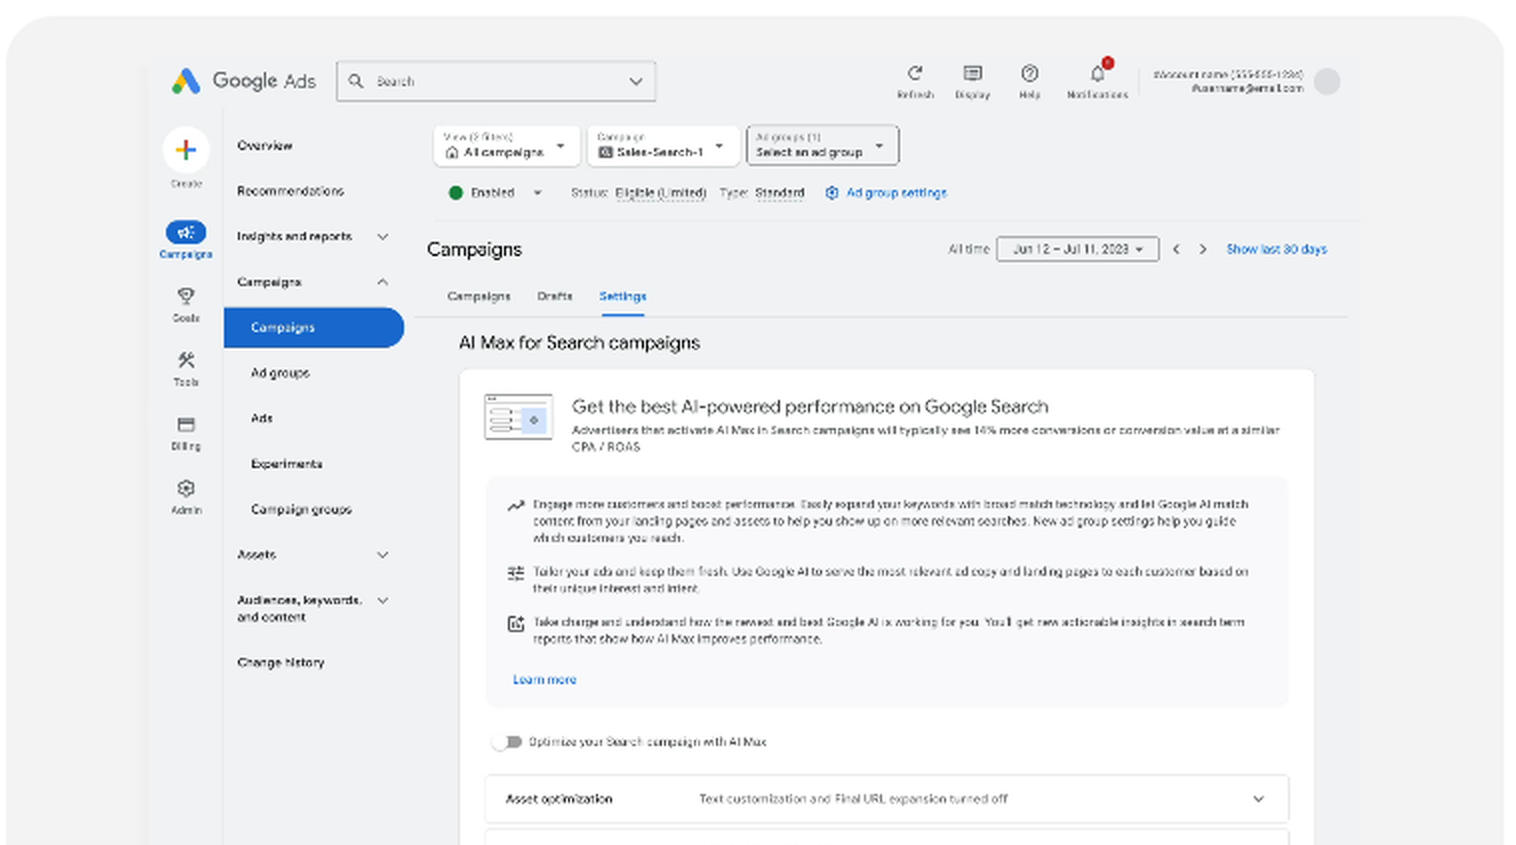Screen dimensions: 1516x845
Task: Open the Tools wrench icon
Action: pyautogui.click(x=186, y=360)
